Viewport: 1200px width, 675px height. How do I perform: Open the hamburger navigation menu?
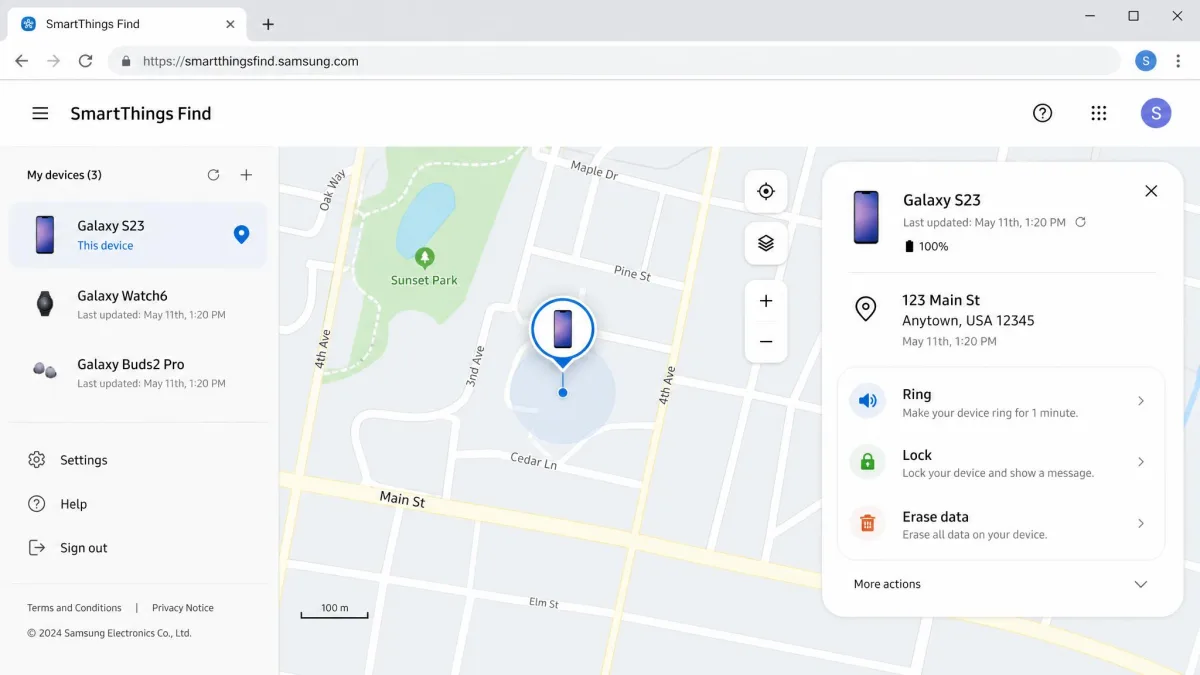pos(40,113)
